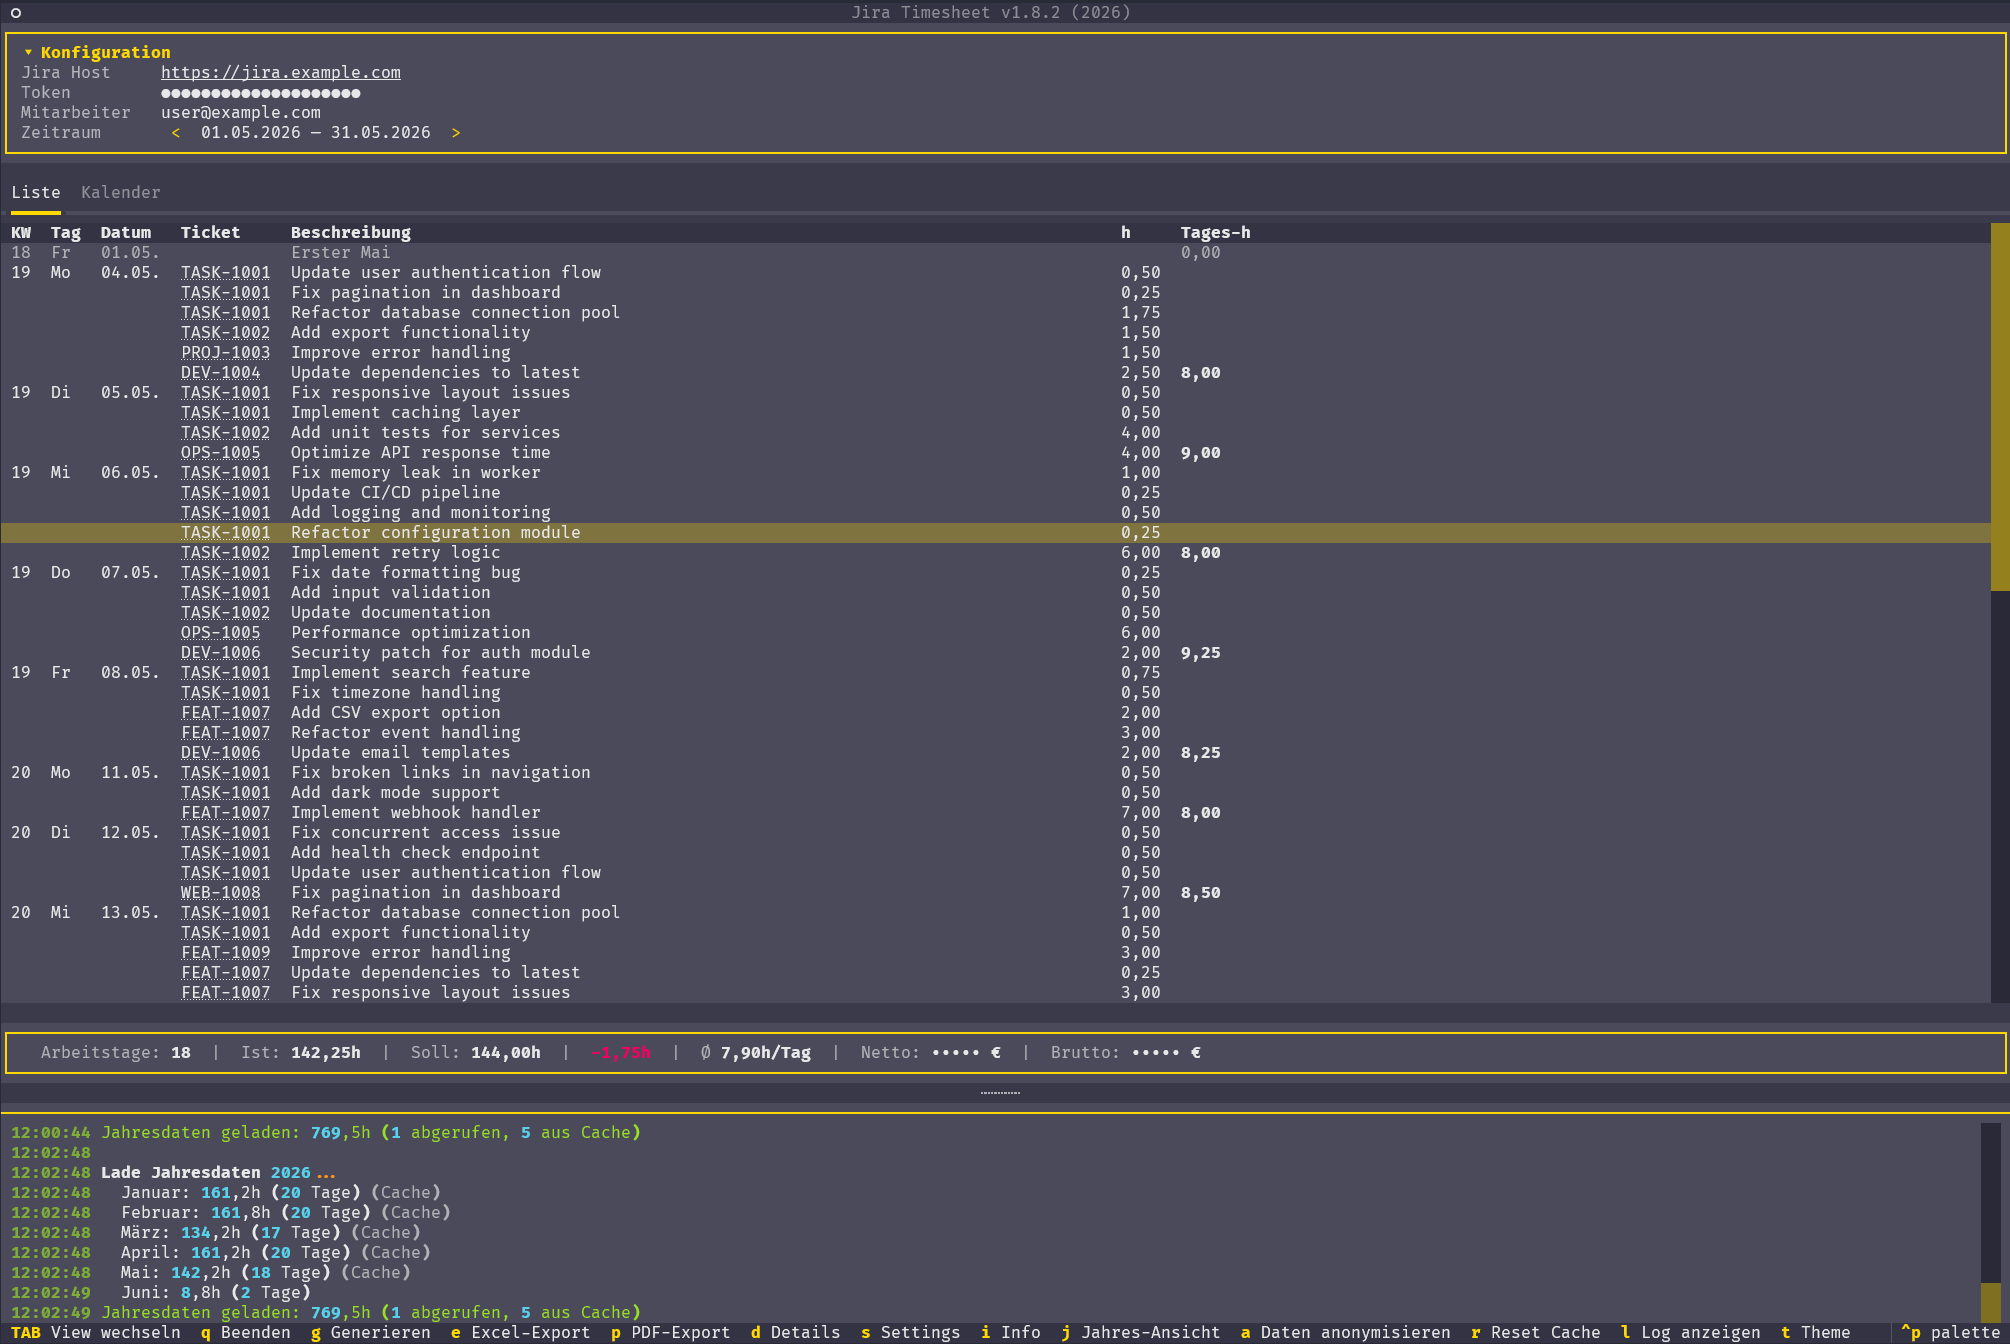
Task: Select the Liste tab
Action: point(36,192)
